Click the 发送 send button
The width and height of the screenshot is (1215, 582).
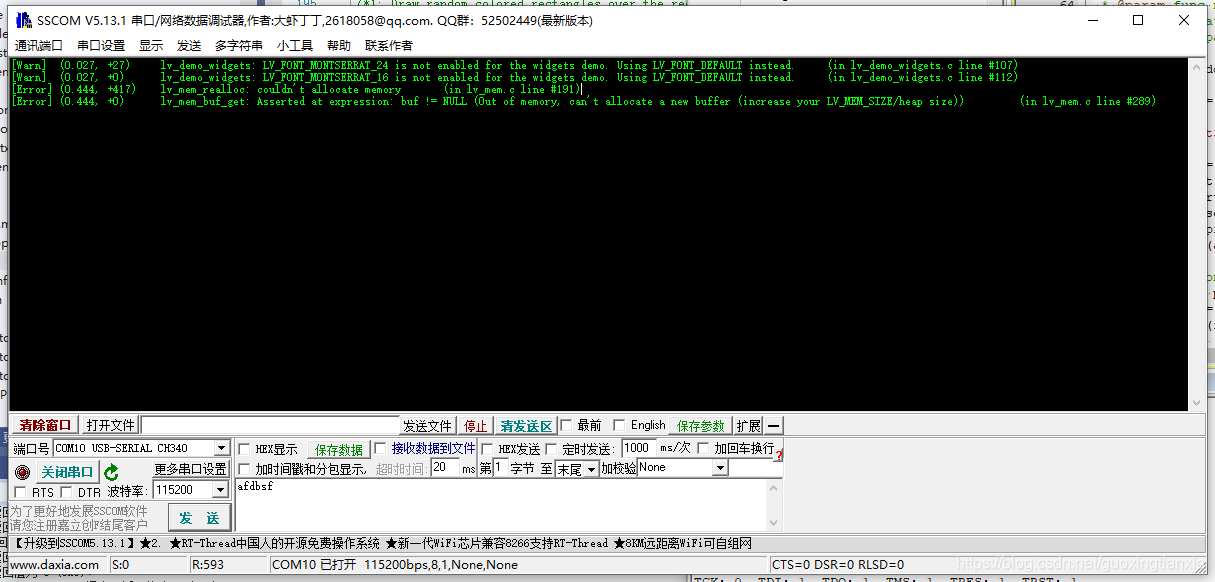[199, 518]
